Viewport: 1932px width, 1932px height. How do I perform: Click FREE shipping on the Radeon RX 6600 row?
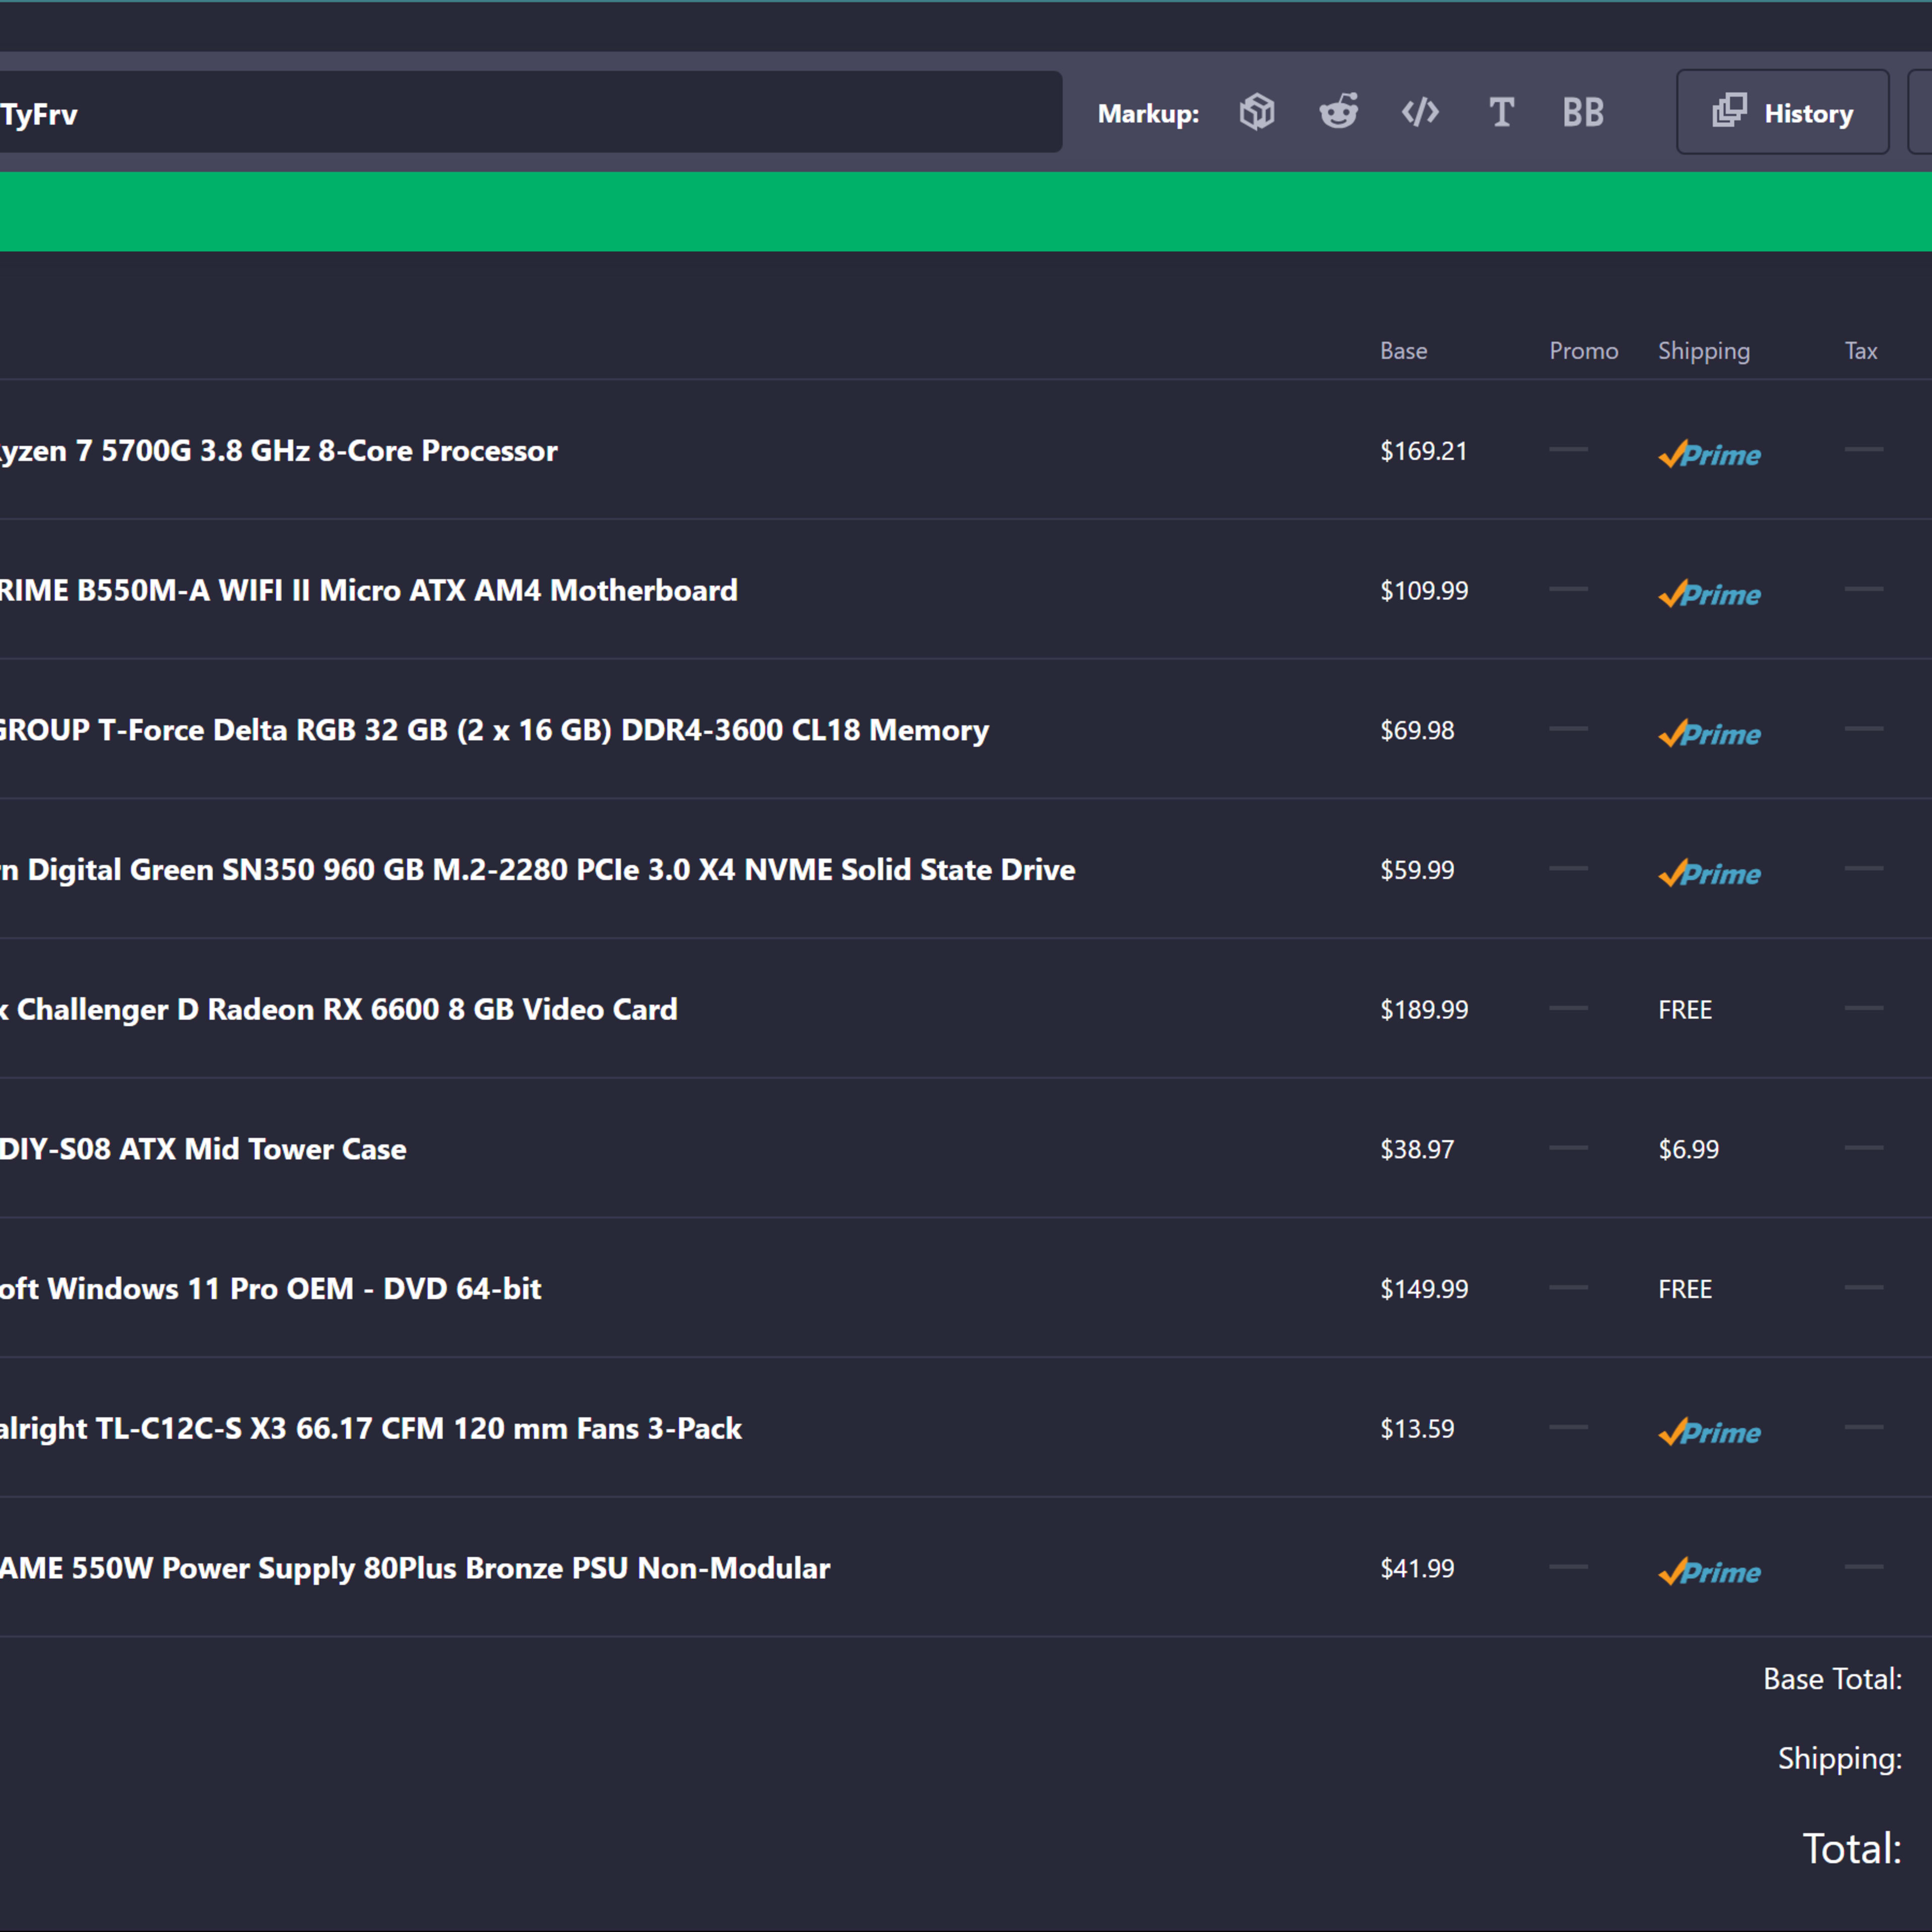[x=1685, y=1010]
